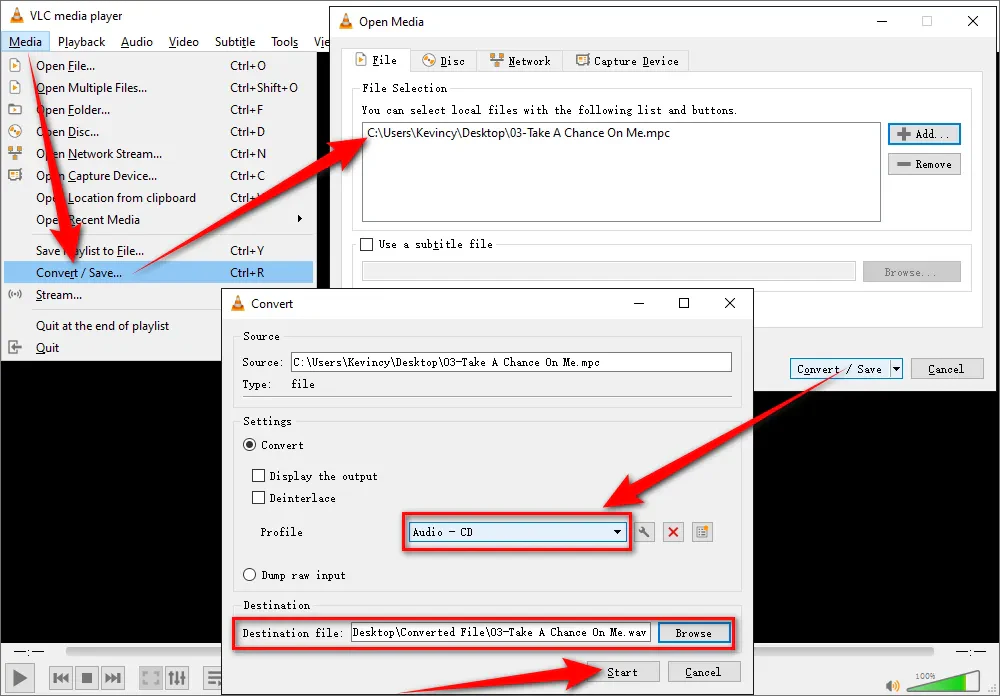
Task: Click the play button in VLC controls
Action: click(x=20, y=677)
